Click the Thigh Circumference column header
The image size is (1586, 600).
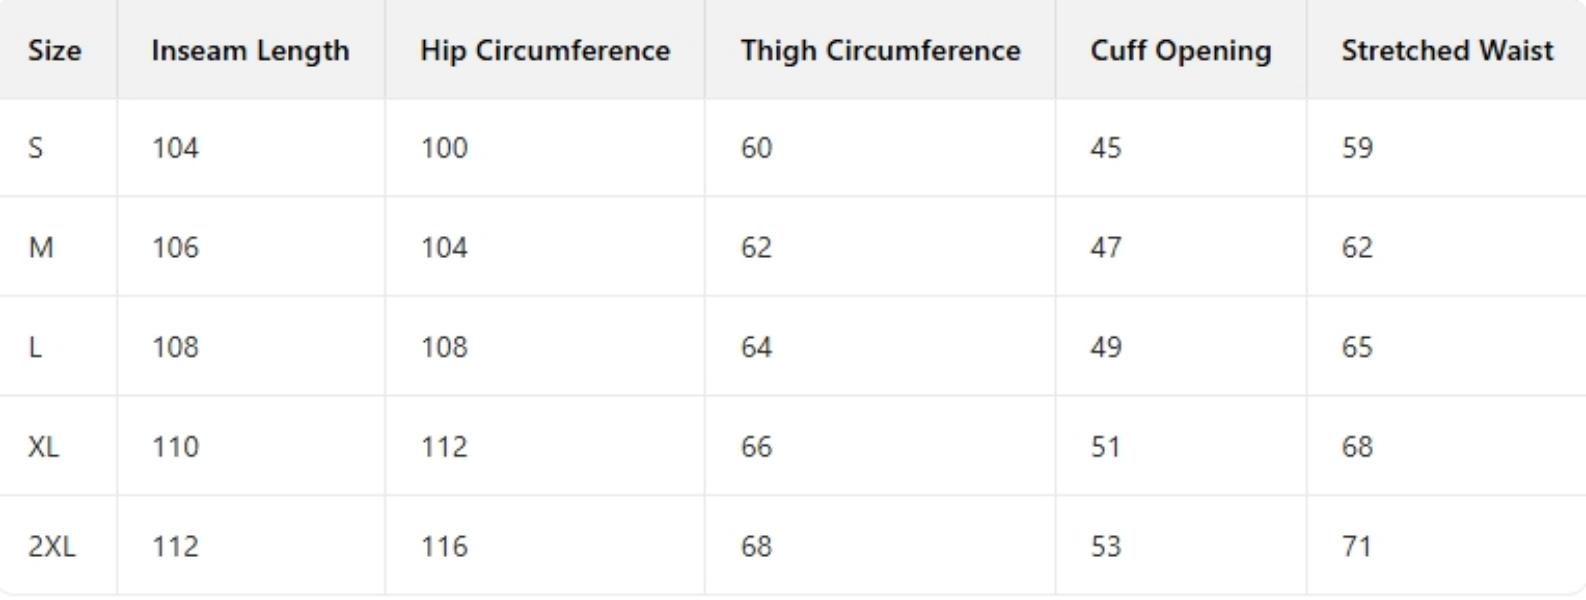880,51
